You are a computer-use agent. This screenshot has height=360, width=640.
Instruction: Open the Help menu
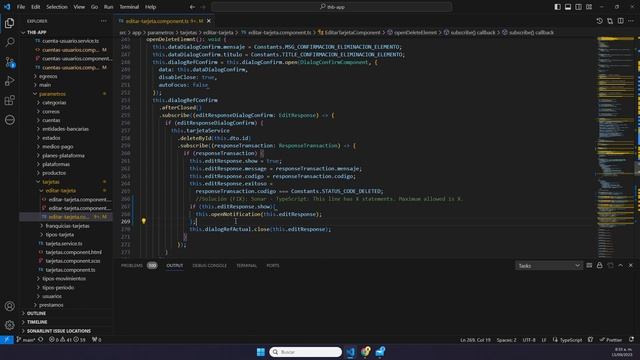[151, 7]
